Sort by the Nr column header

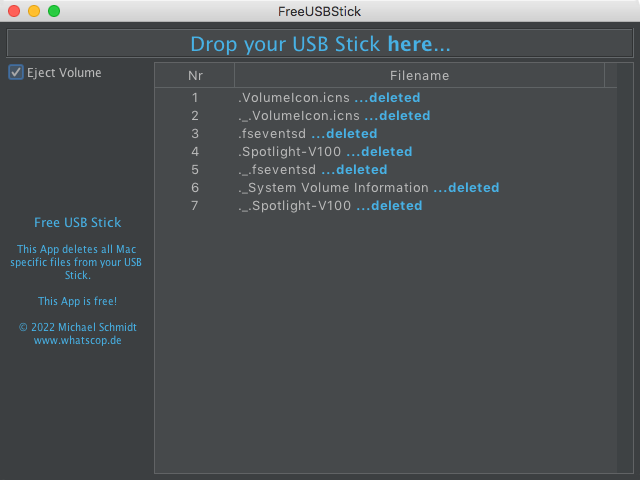pyautogui.click(x=195, y=75)
